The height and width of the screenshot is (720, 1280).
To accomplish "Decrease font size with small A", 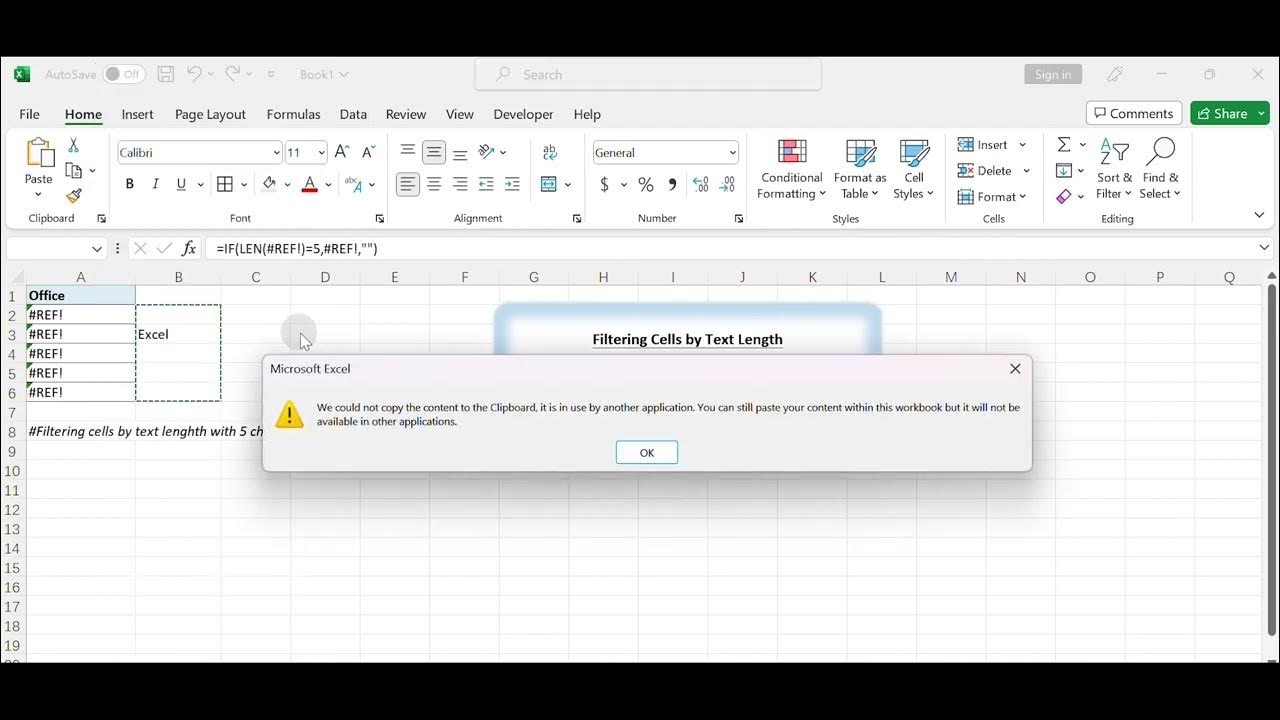I will click(x=368, y=152).
